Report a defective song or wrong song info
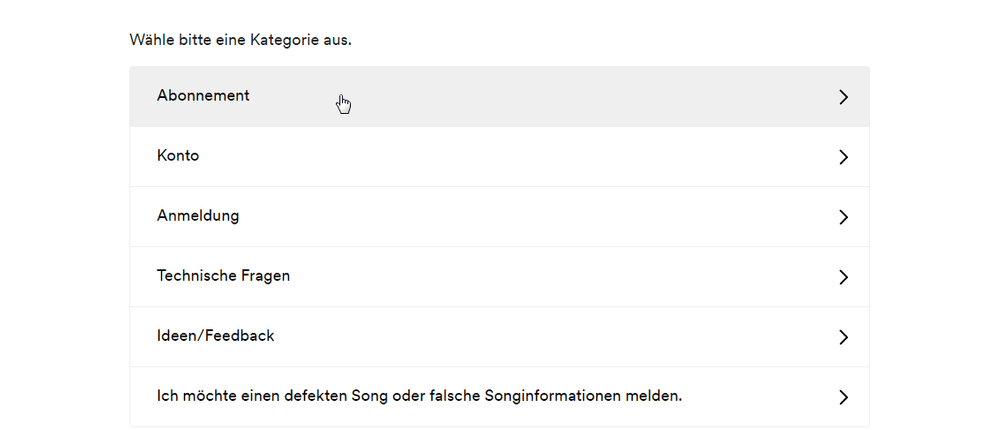The height and width of the screenshot is (430, 1002). (499, 397)
